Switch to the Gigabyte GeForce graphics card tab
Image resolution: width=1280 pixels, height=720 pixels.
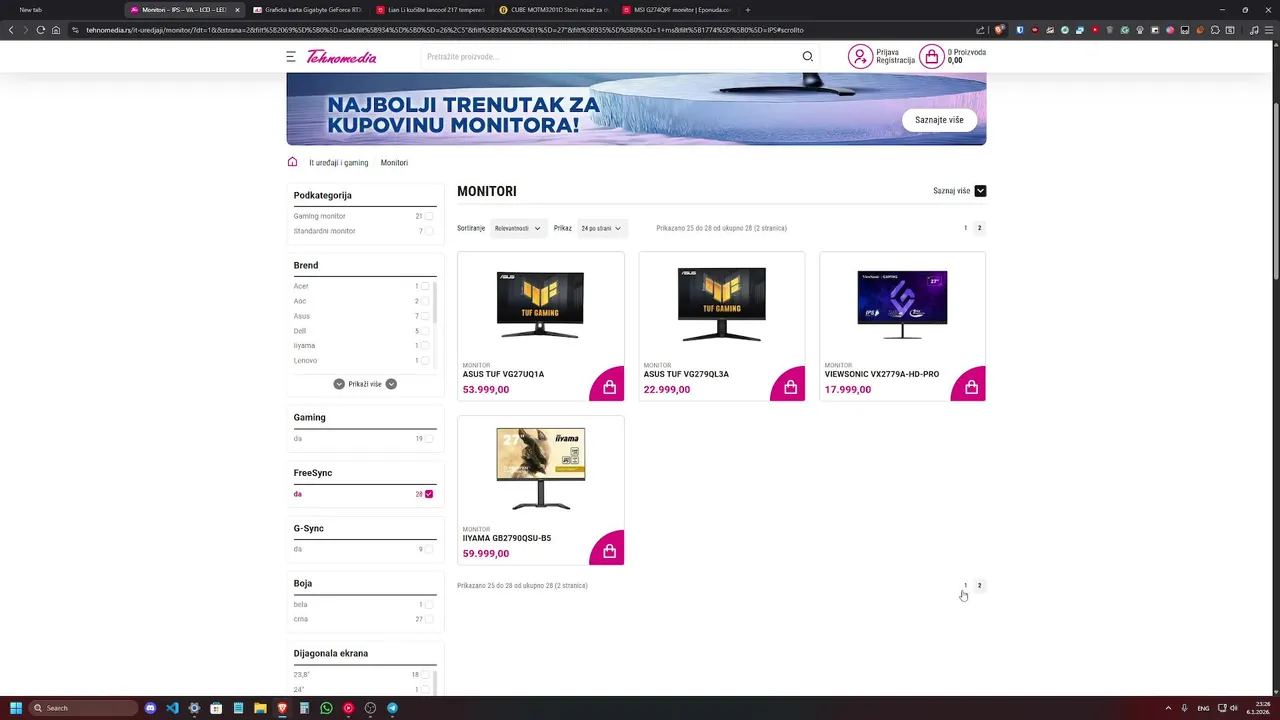tap(308, 10)
